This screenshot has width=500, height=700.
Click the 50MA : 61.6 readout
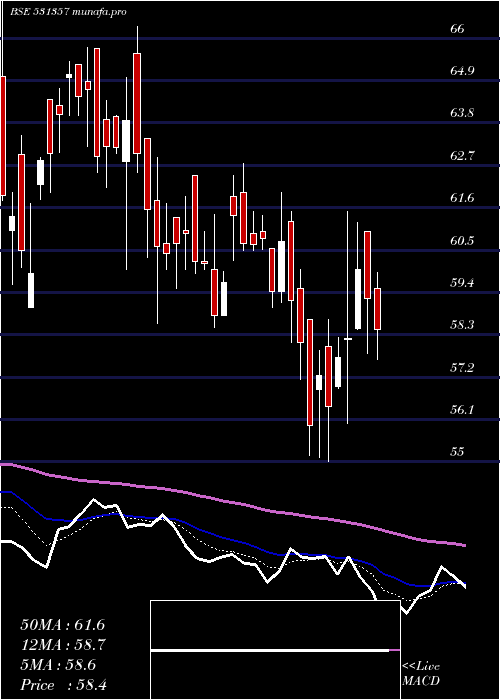click(62, 625)
